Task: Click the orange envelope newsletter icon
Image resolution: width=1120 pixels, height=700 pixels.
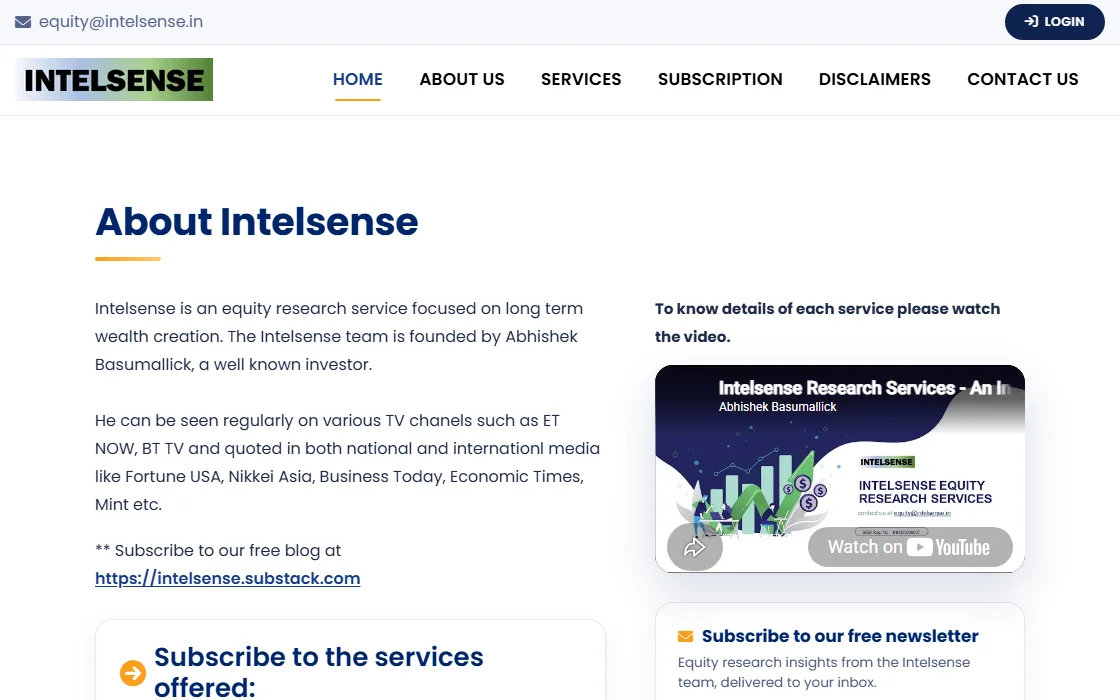Action: (x=686, y=636)
